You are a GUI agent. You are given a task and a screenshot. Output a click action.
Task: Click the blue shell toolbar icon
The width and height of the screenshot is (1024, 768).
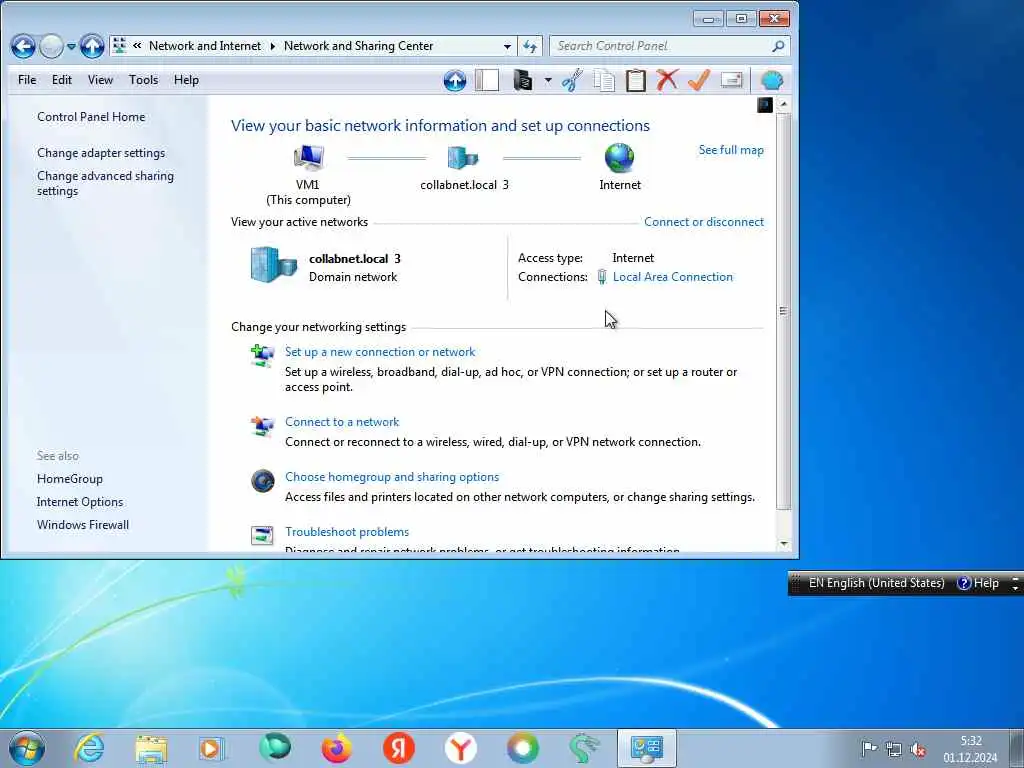pos(772,80)
